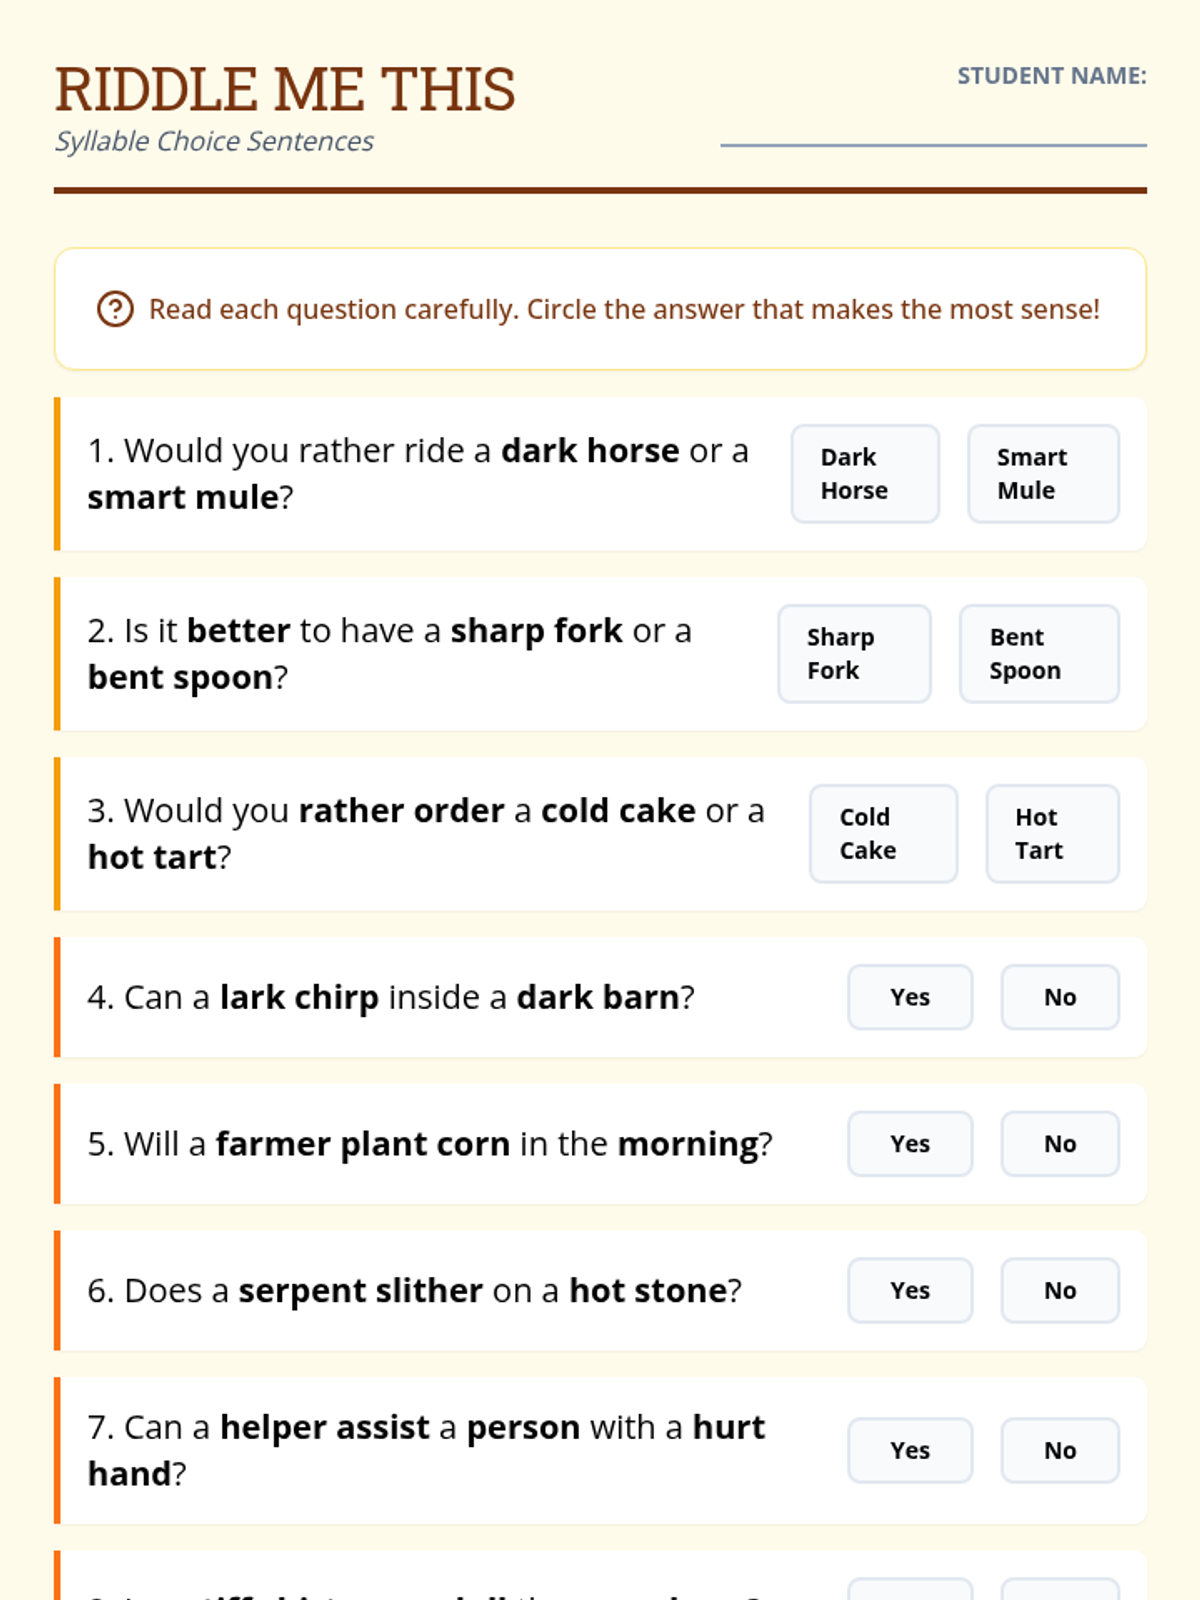Choose Smart Mule for question 1
1200x1600 pixels.
click(1042, 474)
